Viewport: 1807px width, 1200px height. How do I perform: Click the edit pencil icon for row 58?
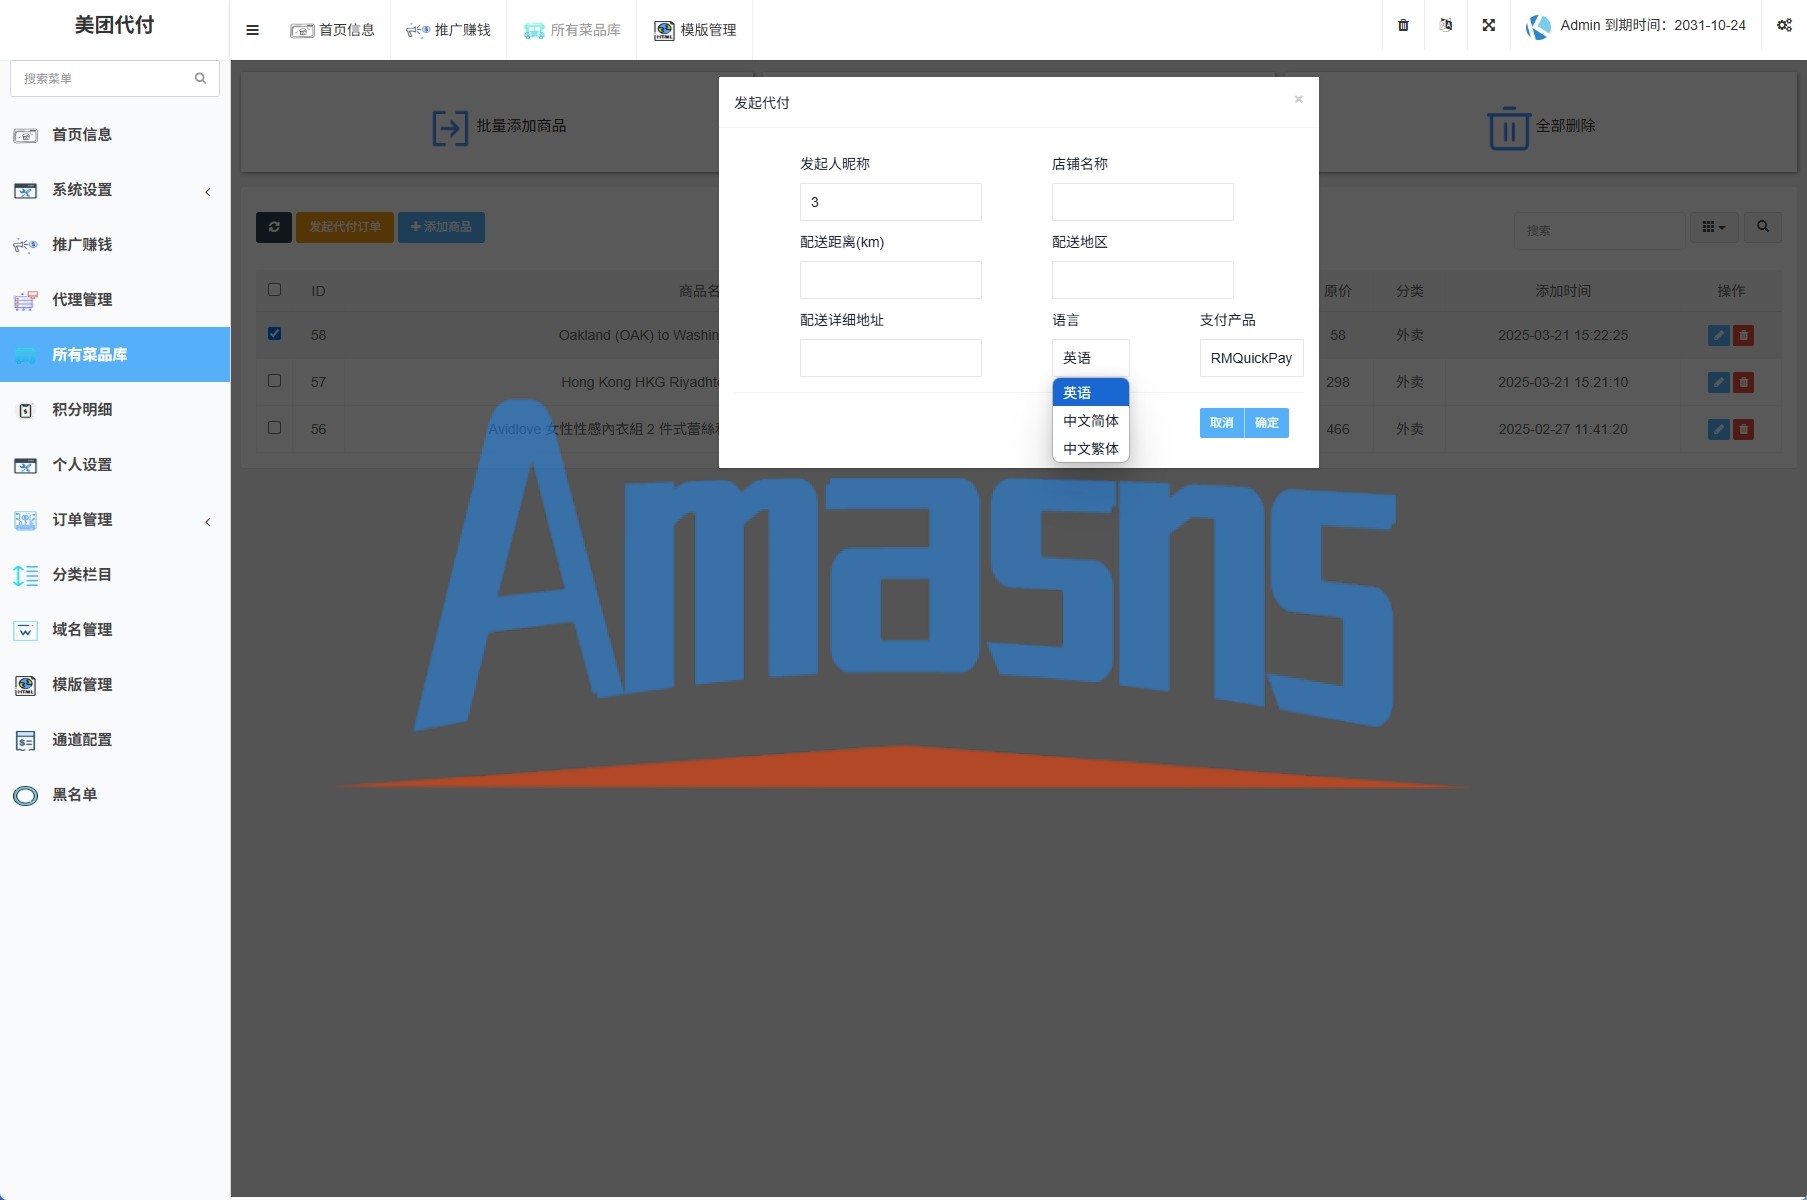(x=1719, y=336)
